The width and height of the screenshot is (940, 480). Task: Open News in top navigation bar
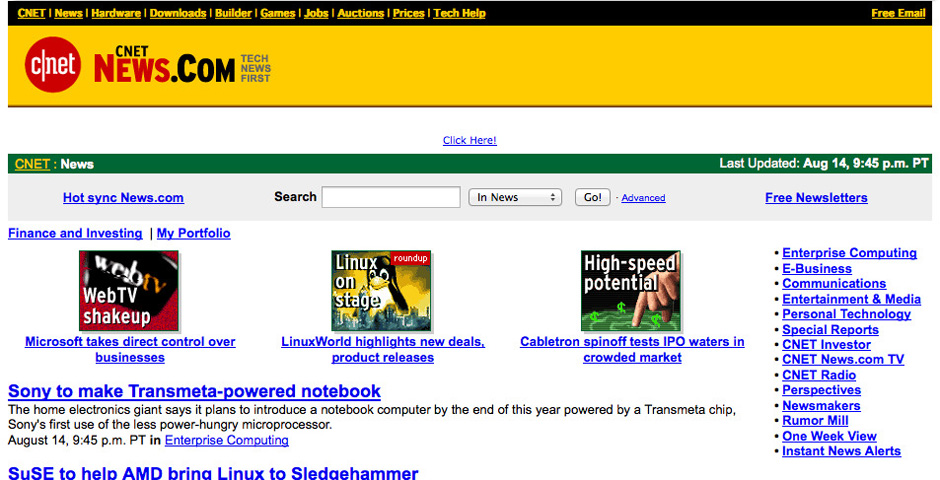click(68, 13)
